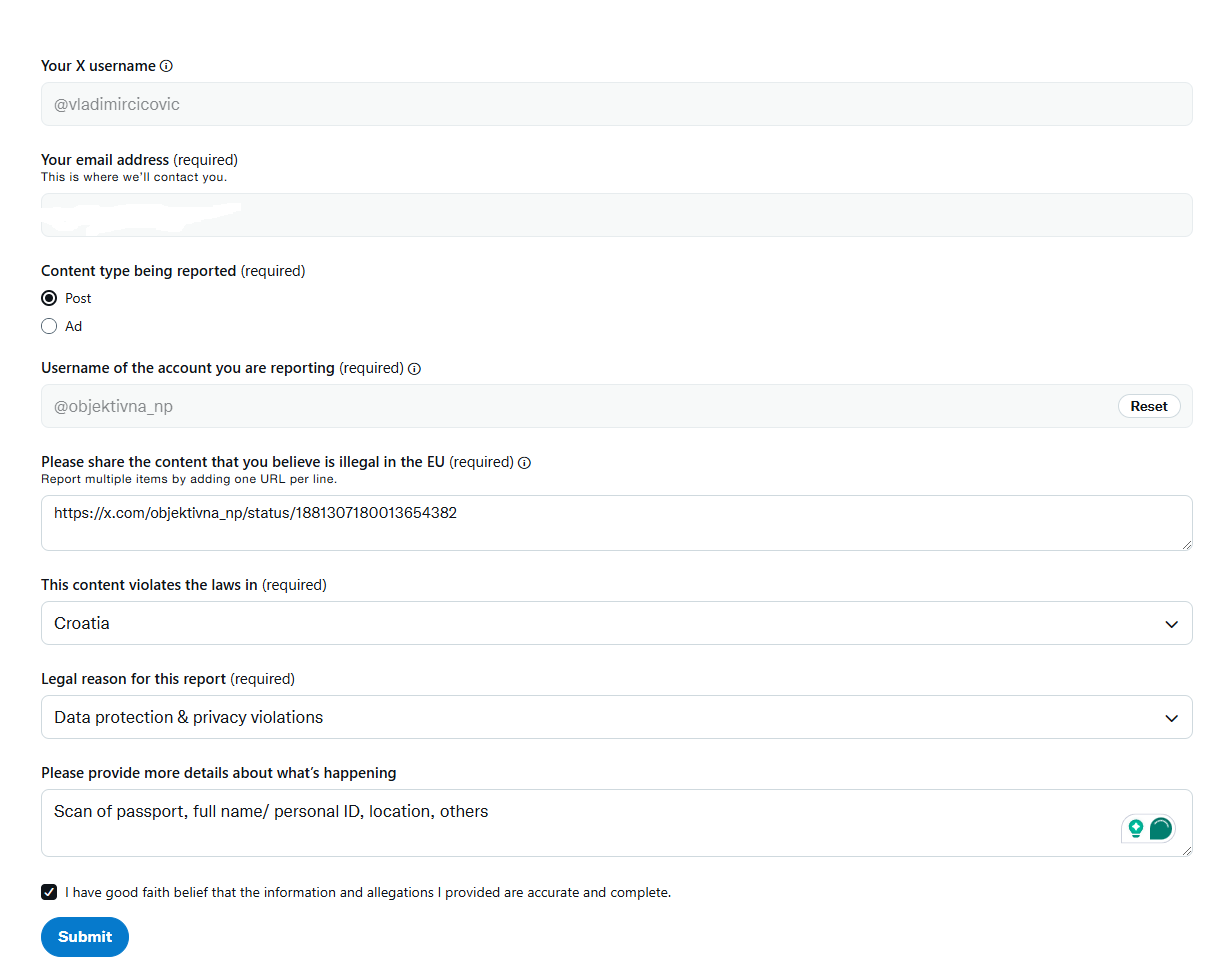Image resolution: width=1222 pixels, height=964 pixels.
Task: Open the legal reason dropdown
Action: (616, 717)
